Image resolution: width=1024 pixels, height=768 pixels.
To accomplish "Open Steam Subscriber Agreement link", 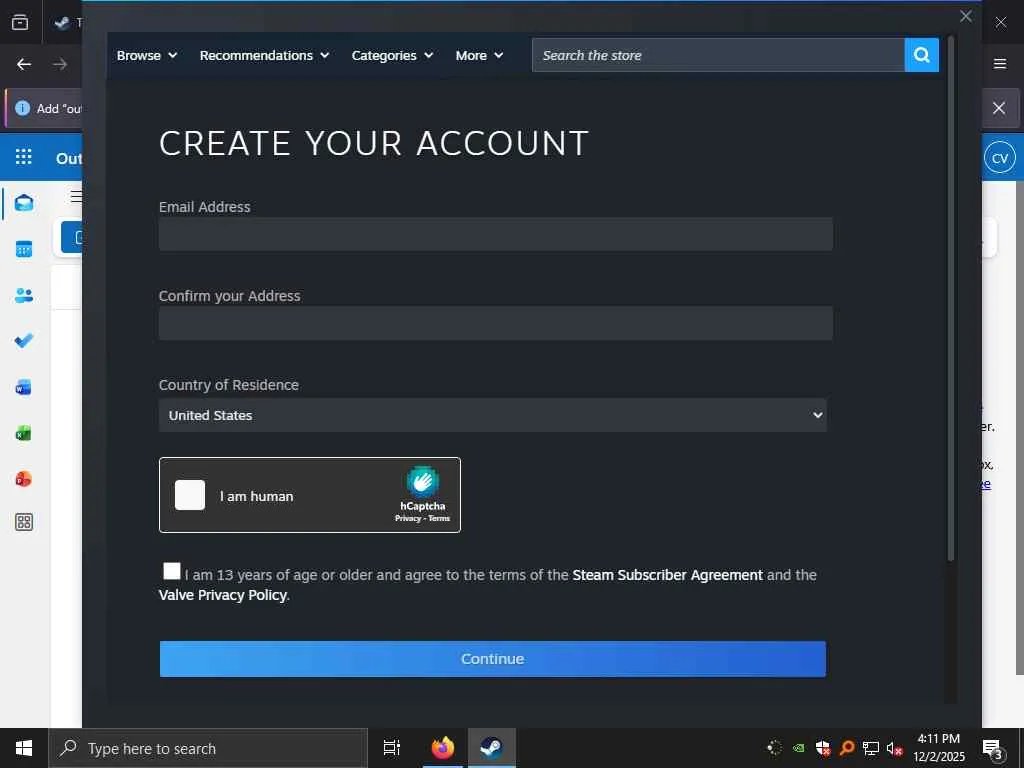I will click(x=667, y=575).
